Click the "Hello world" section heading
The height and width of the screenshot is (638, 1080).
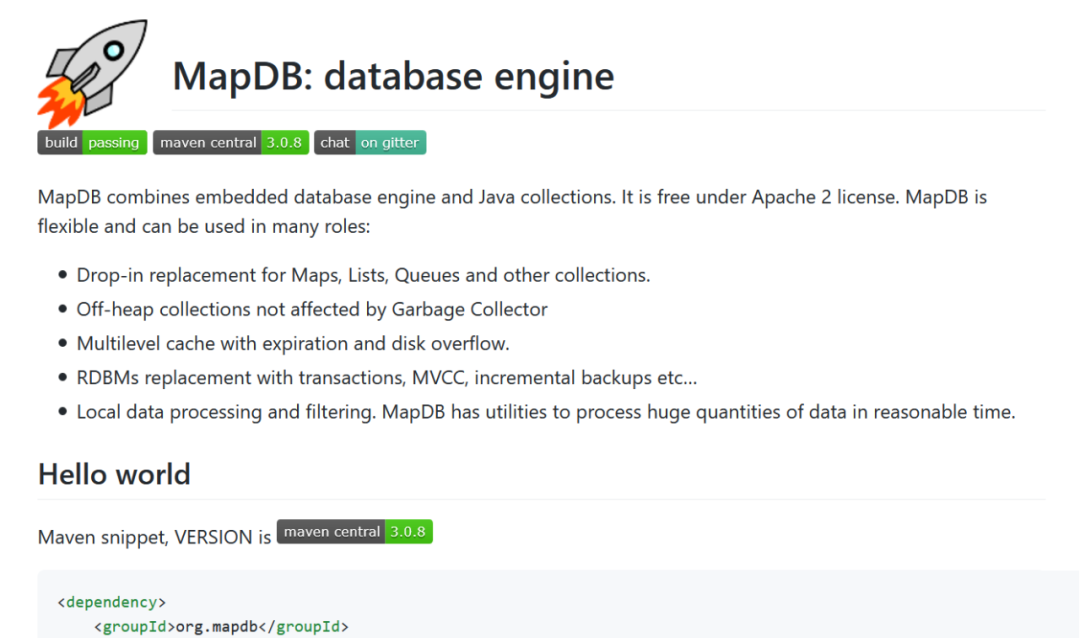(114, 473)
